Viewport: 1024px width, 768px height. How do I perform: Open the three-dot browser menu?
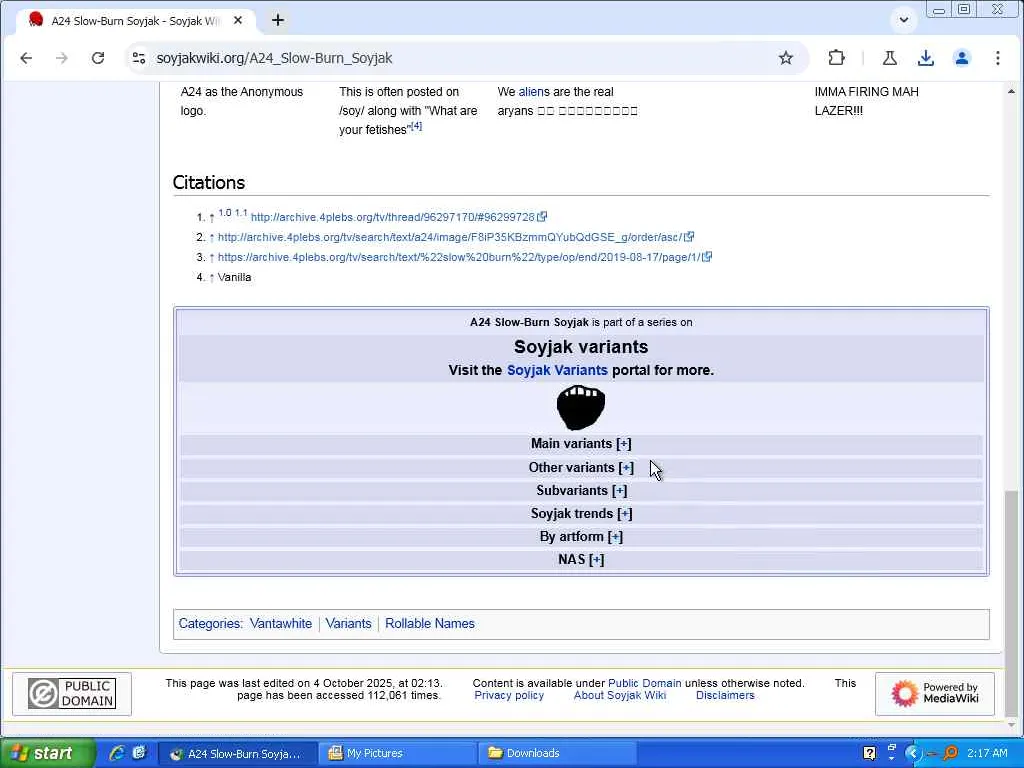997,58
